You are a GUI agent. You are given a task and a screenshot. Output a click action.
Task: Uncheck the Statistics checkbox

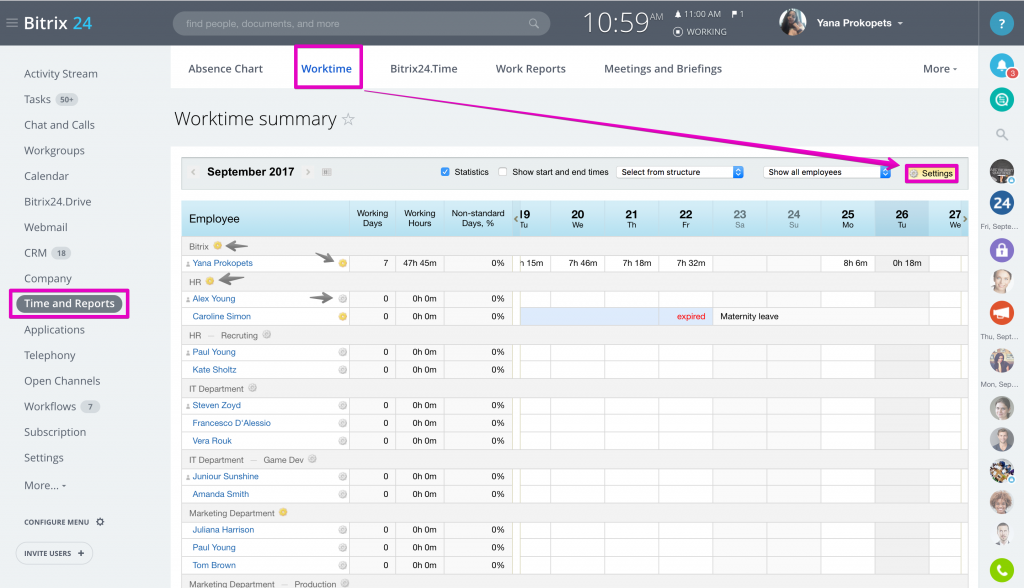[x=445, y=172]
